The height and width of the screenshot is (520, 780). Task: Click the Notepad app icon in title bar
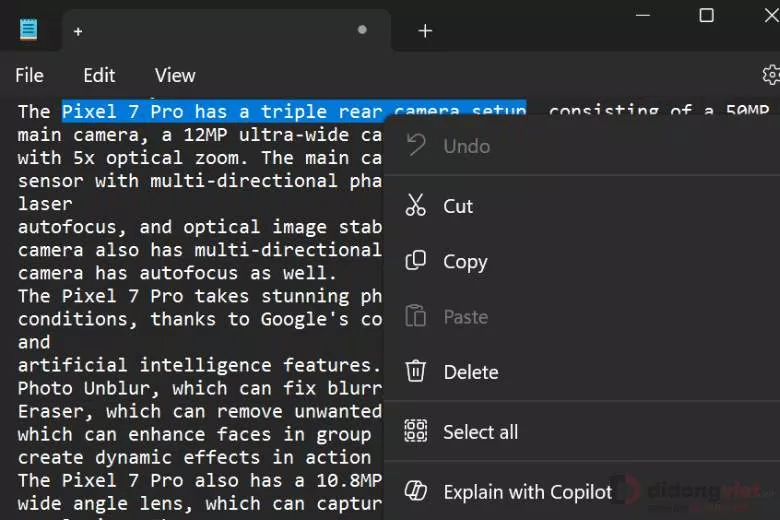(28, 30)
